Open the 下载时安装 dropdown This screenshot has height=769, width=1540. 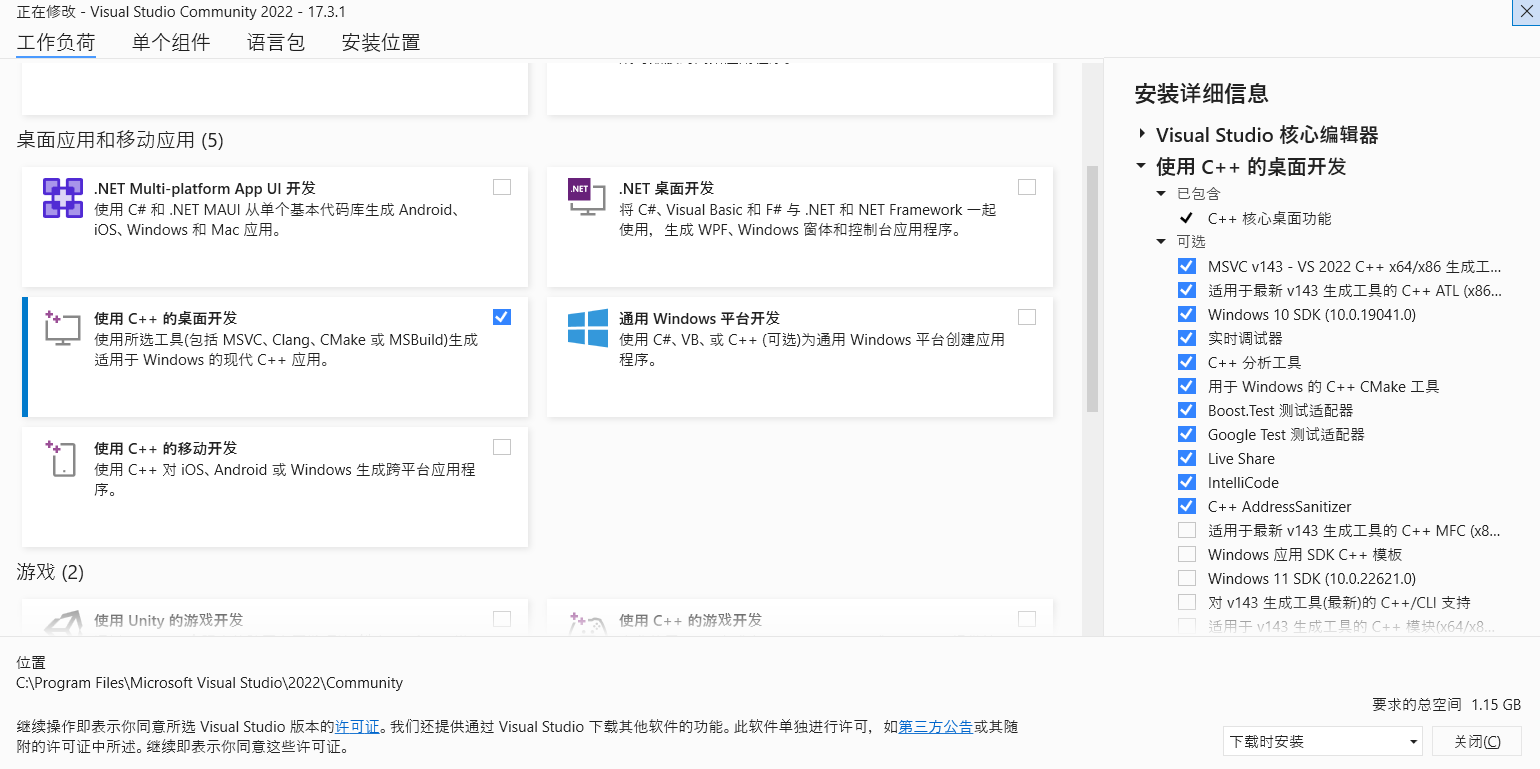click(1323, 742)
